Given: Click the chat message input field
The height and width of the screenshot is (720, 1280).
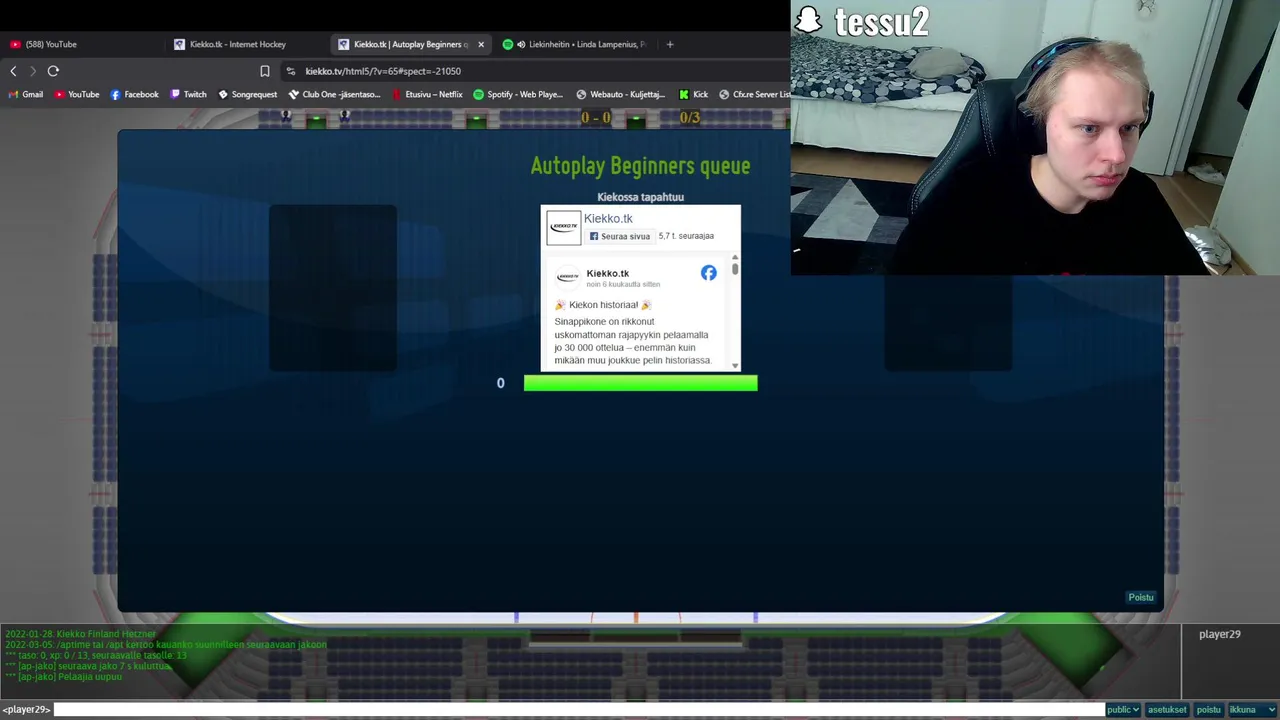Looking at the screenshot, I should click(578, 710).
